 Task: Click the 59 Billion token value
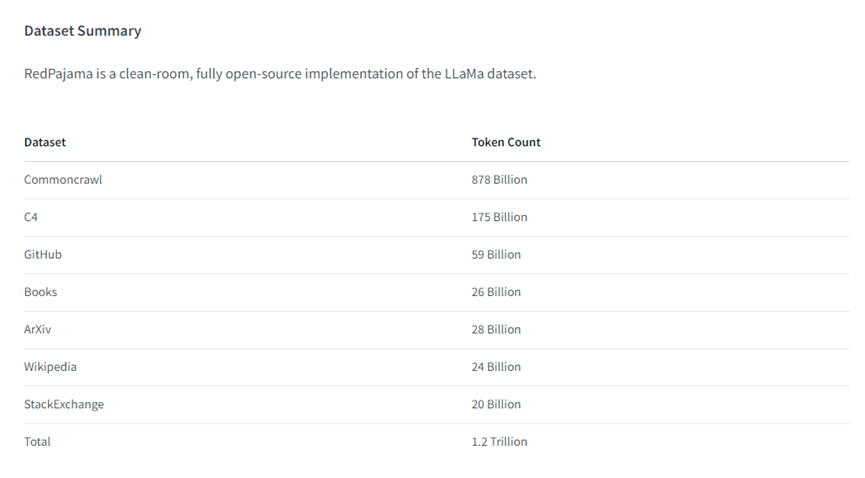tap(496, 255)
